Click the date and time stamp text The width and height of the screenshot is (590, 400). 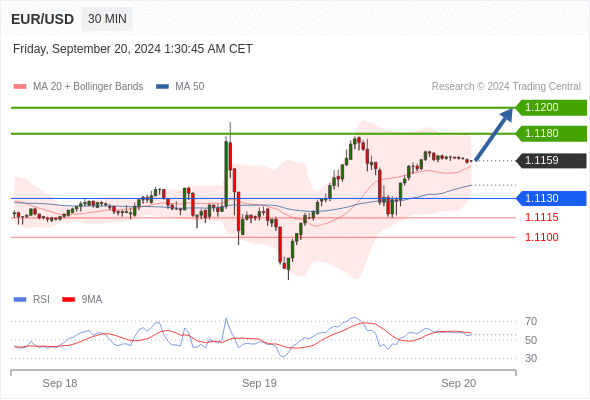(132, 49)
